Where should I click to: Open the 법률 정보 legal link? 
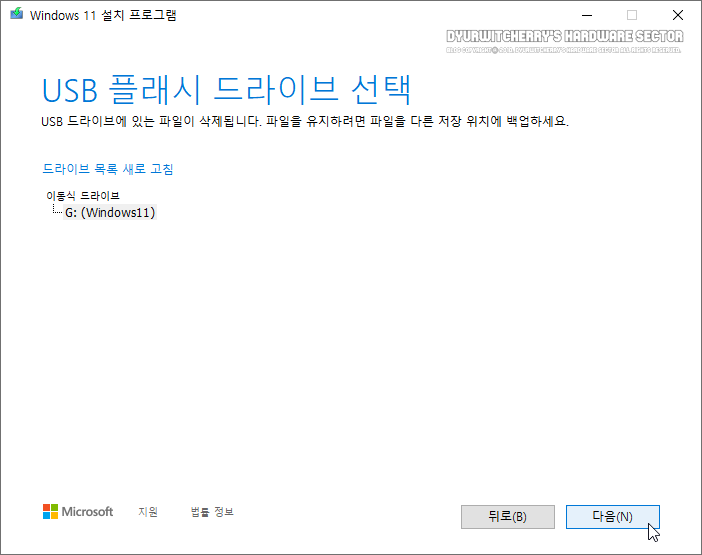tap(212, 512)
